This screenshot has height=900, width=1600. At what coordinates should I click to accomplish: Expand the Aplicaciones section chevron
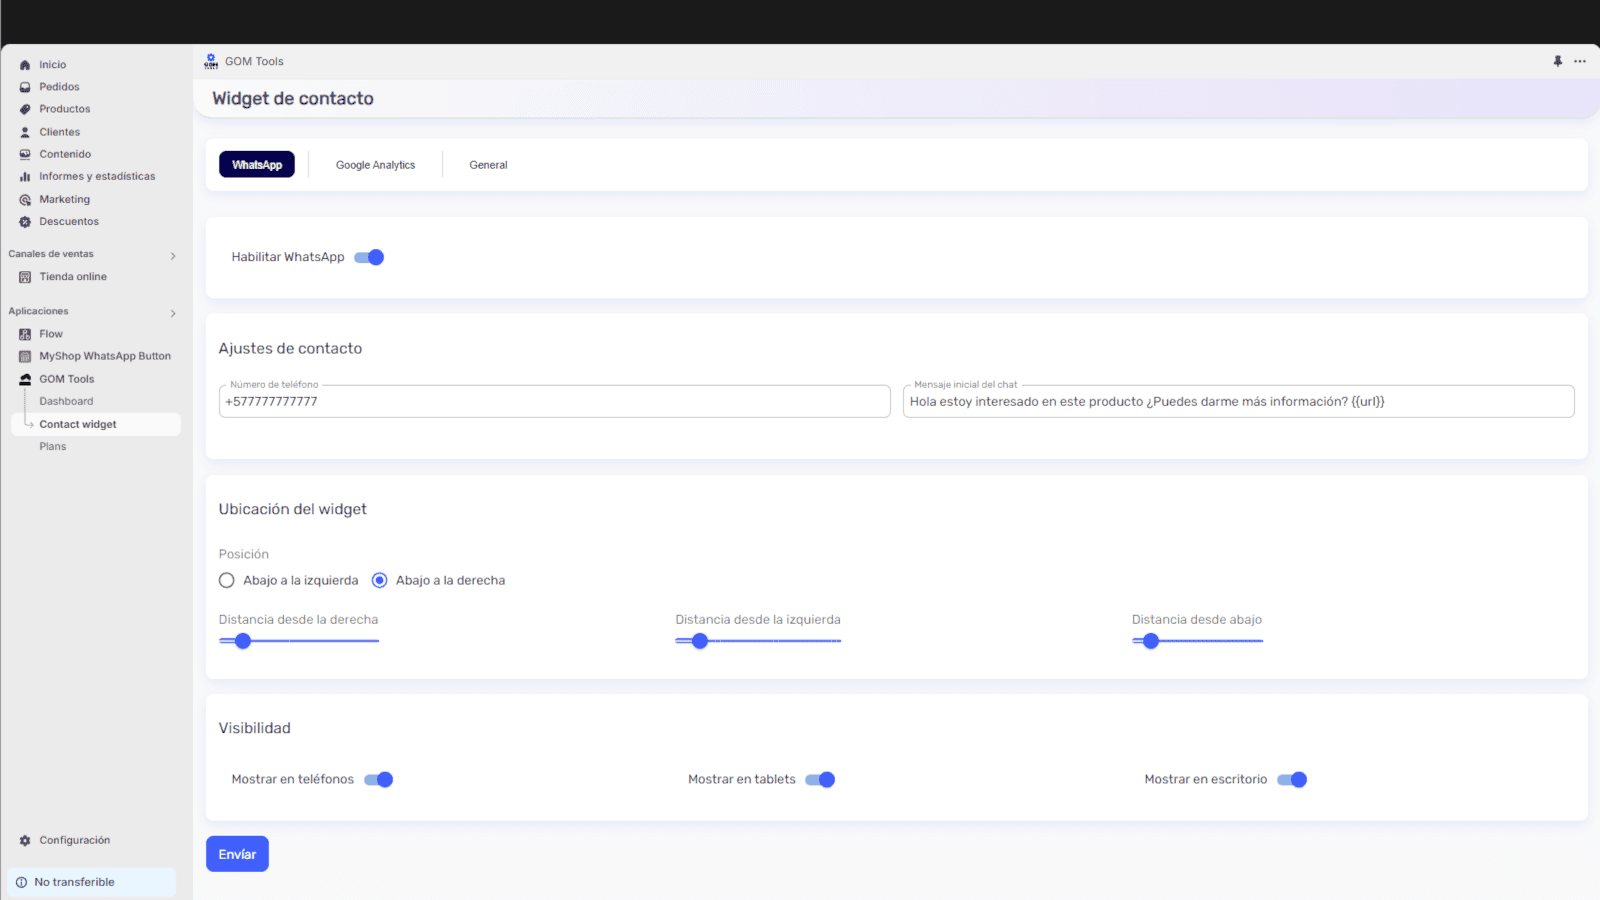click(x=173, y=313)
